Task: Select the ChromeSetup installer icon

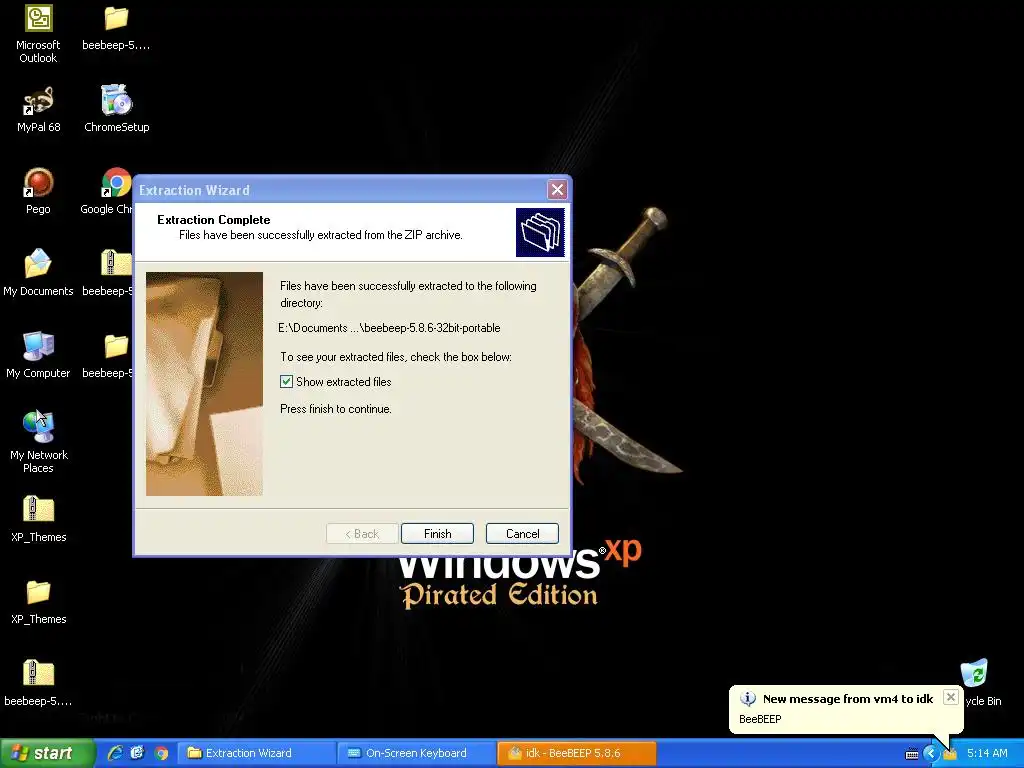Action: tap(116, 110)
